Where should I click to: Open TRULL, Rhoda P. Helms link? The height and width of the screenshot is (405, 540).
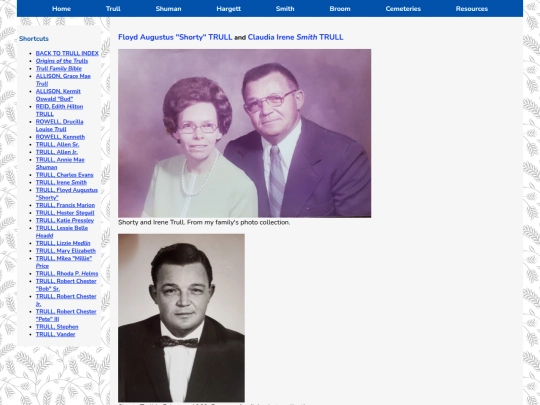coord(67,273)
